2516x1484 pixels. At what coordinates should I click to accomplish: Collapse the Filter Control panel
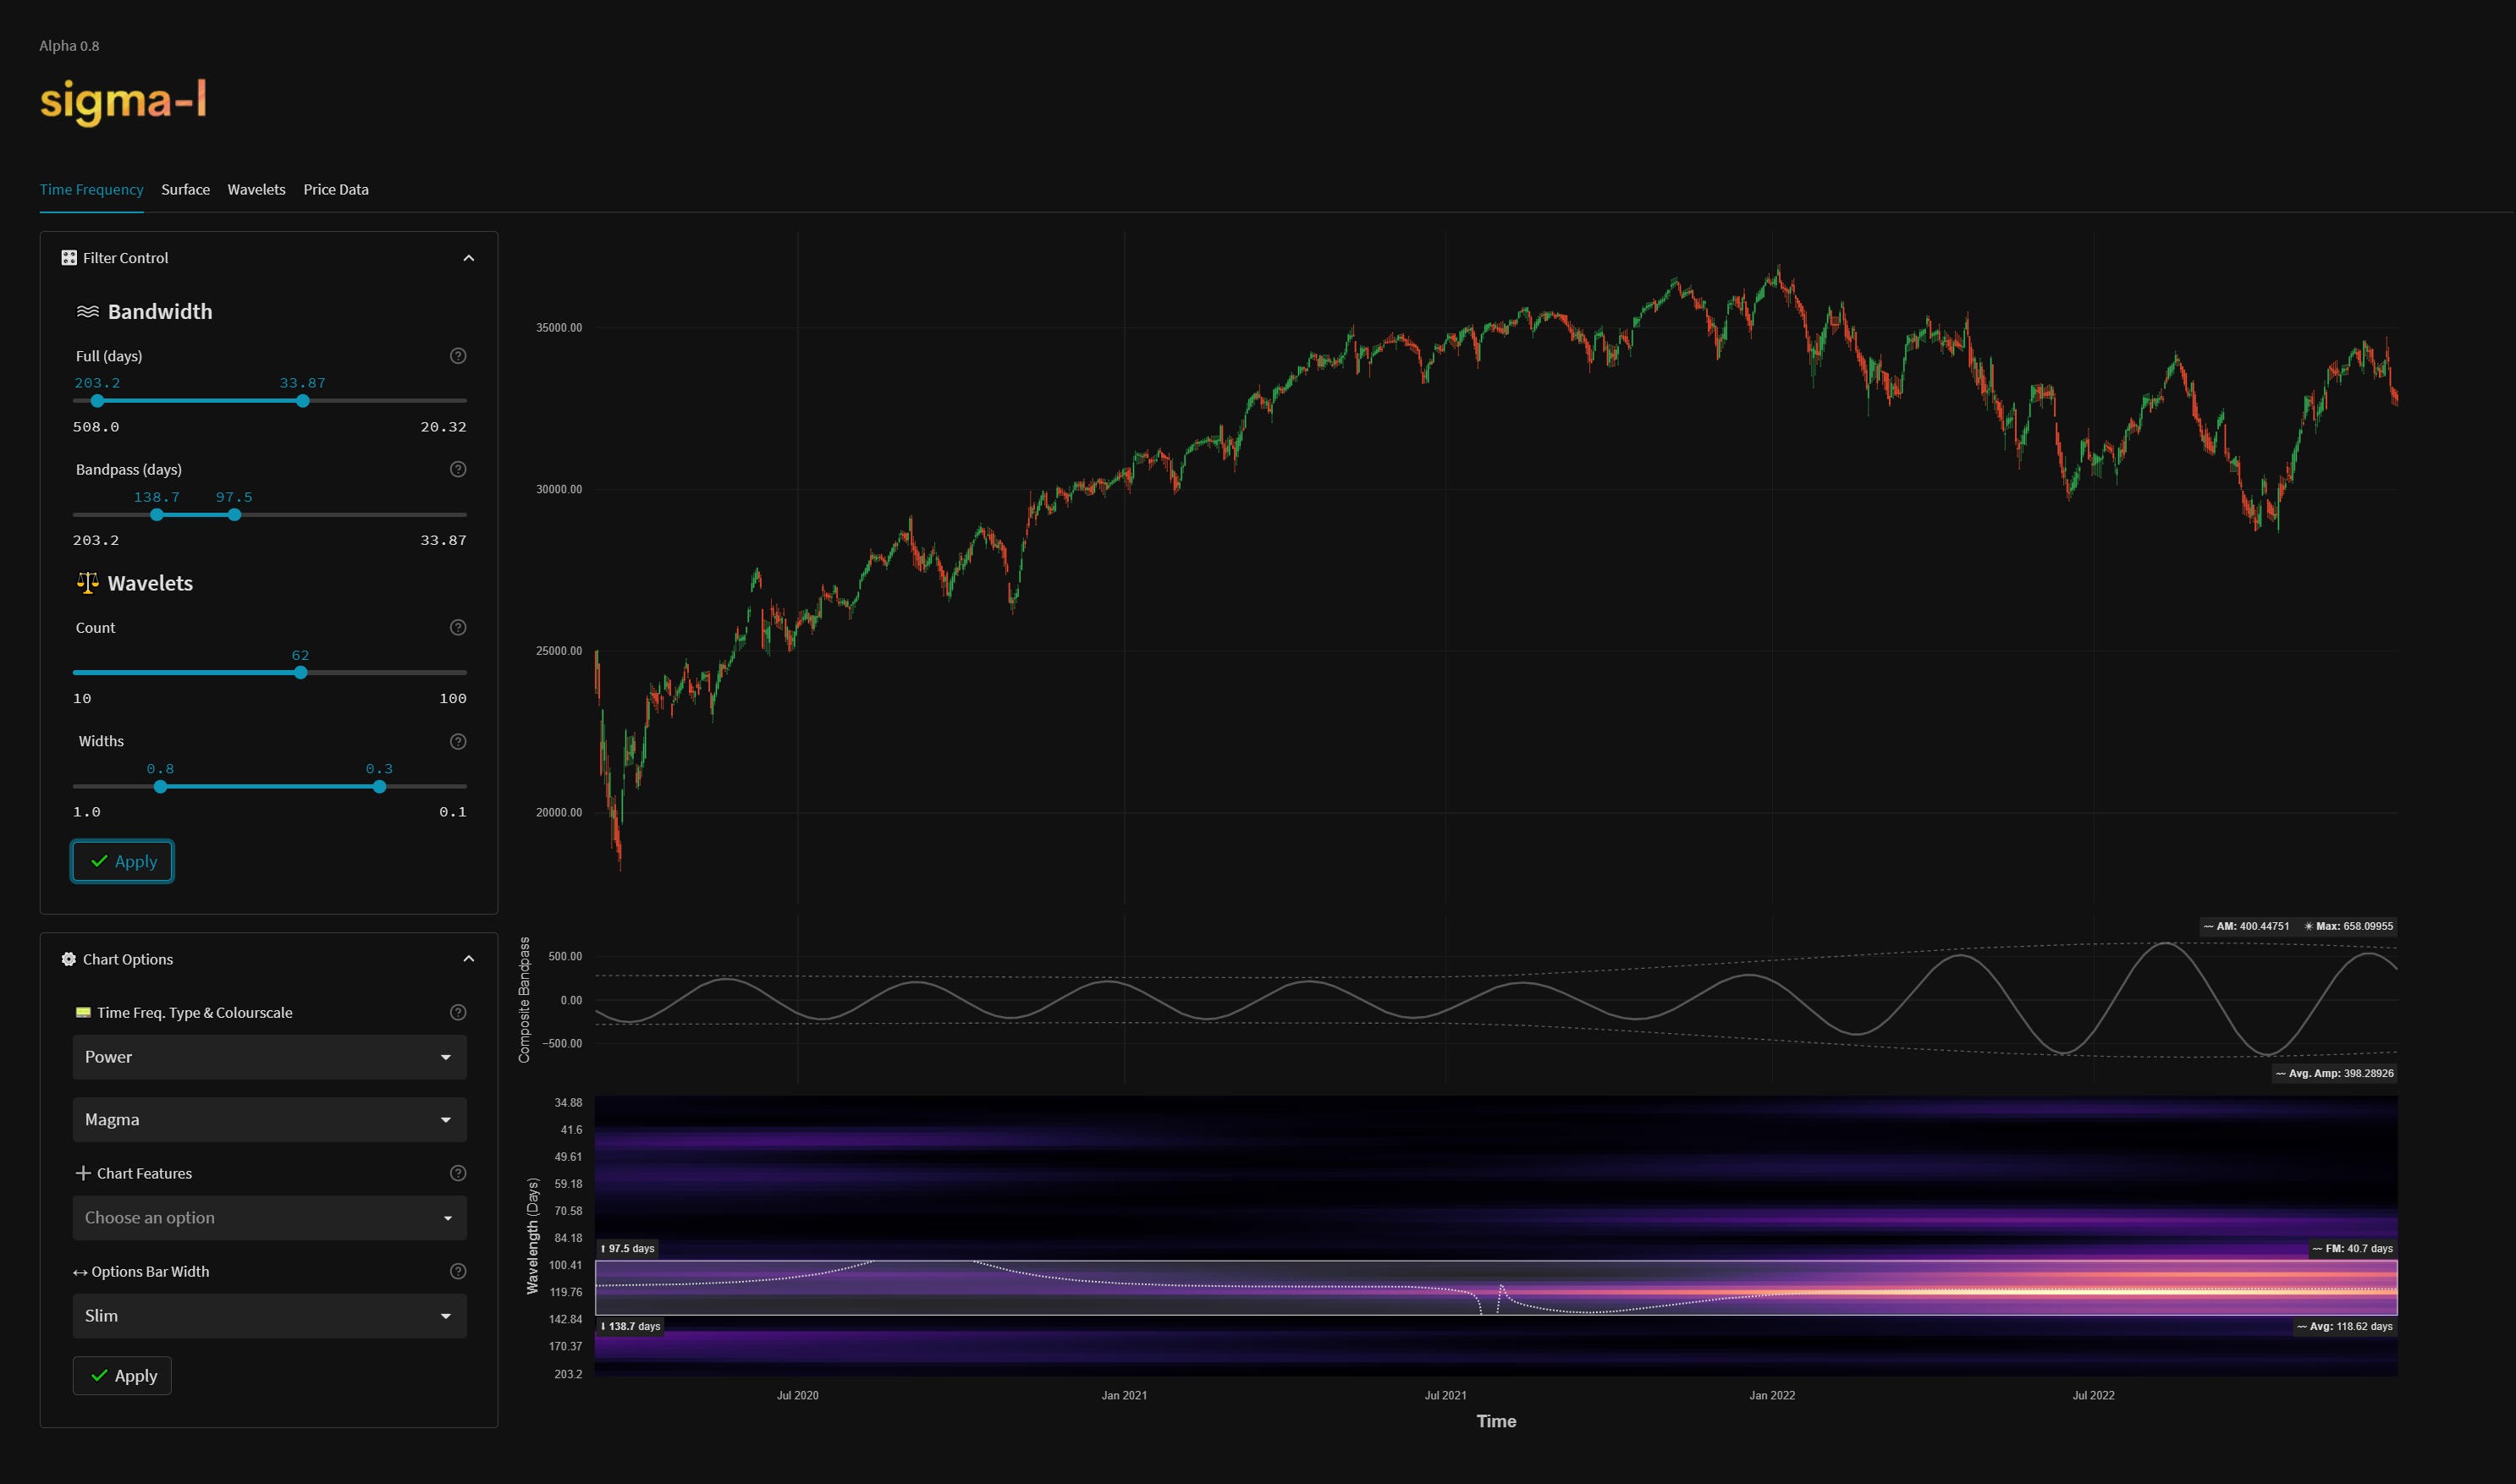click(469, 258)
